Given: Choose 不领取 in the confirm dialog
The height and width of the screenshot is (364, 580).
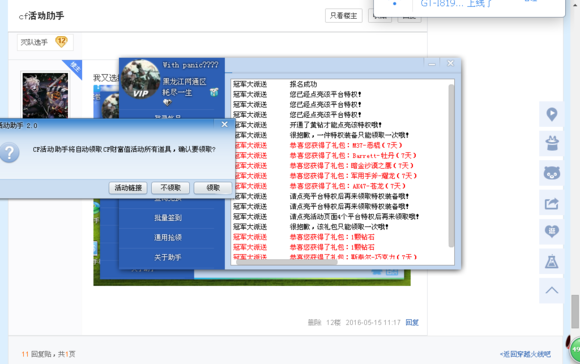Looking at the screenshot, I should [x=171, y=188].
